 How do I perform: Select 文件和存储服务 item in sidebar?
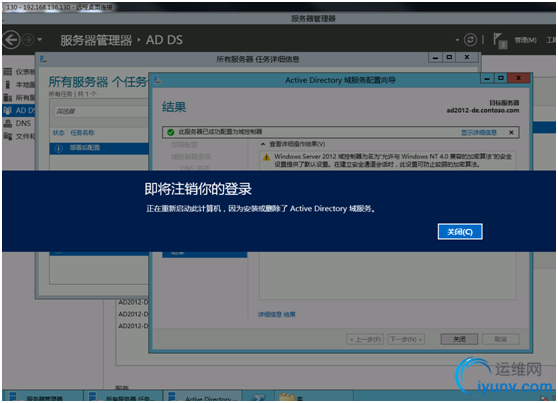coord(19,136)
